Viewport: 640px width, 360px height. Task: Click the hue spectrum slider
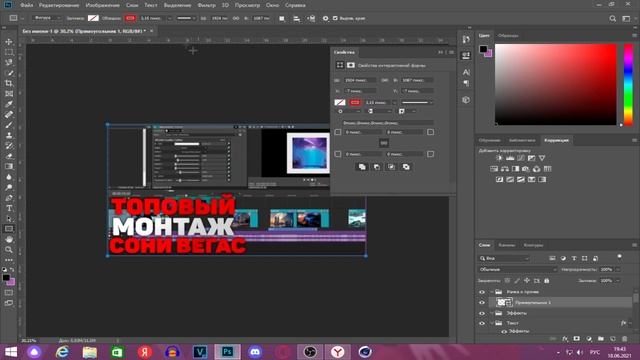point(629,84)
